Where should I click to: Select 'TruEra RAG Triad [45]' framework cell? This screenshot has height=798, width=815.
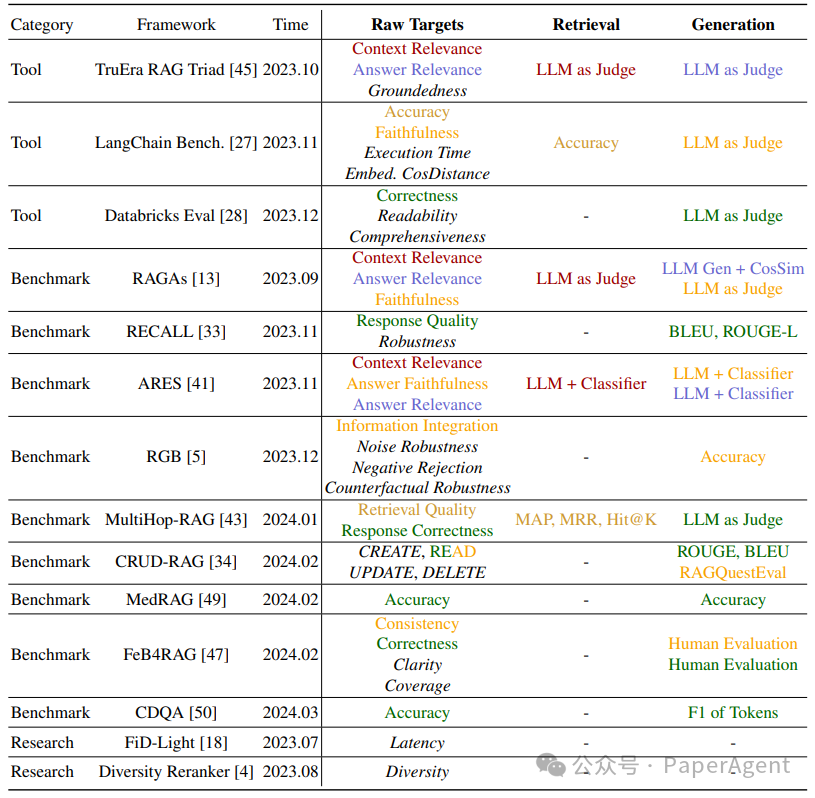(176, 70)
